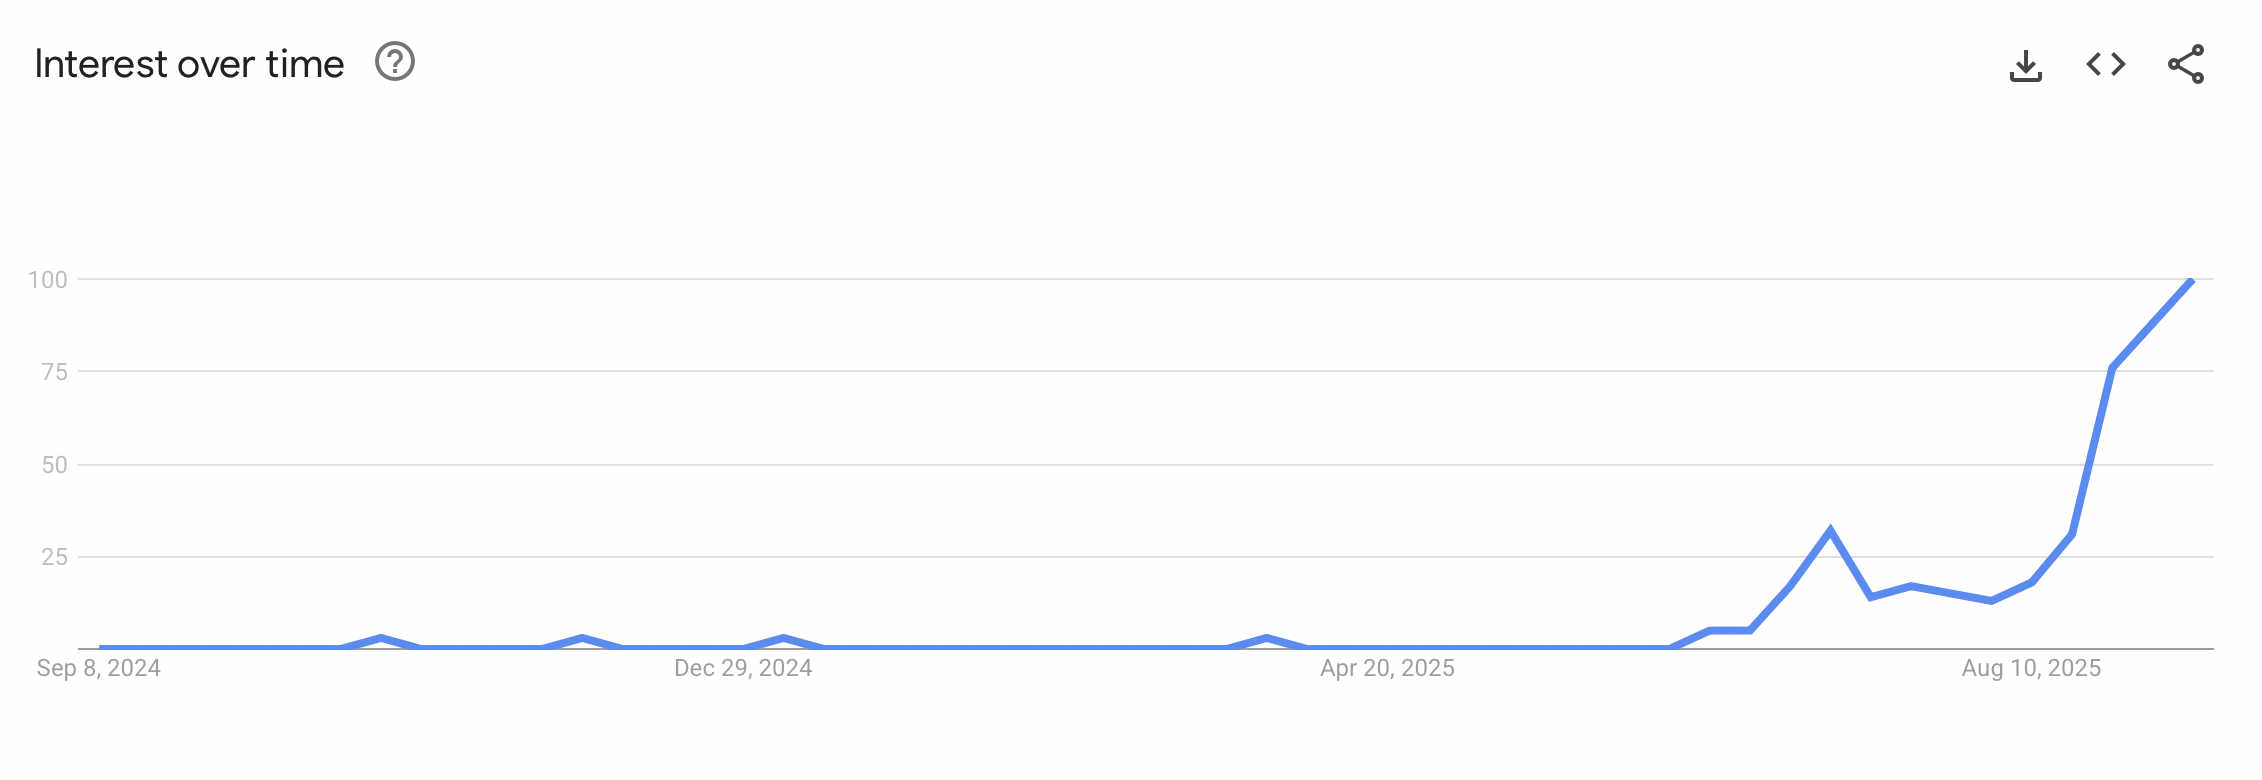
Task: Click the "Aug 10, 2025" axis label
Action: [2031, 668]
